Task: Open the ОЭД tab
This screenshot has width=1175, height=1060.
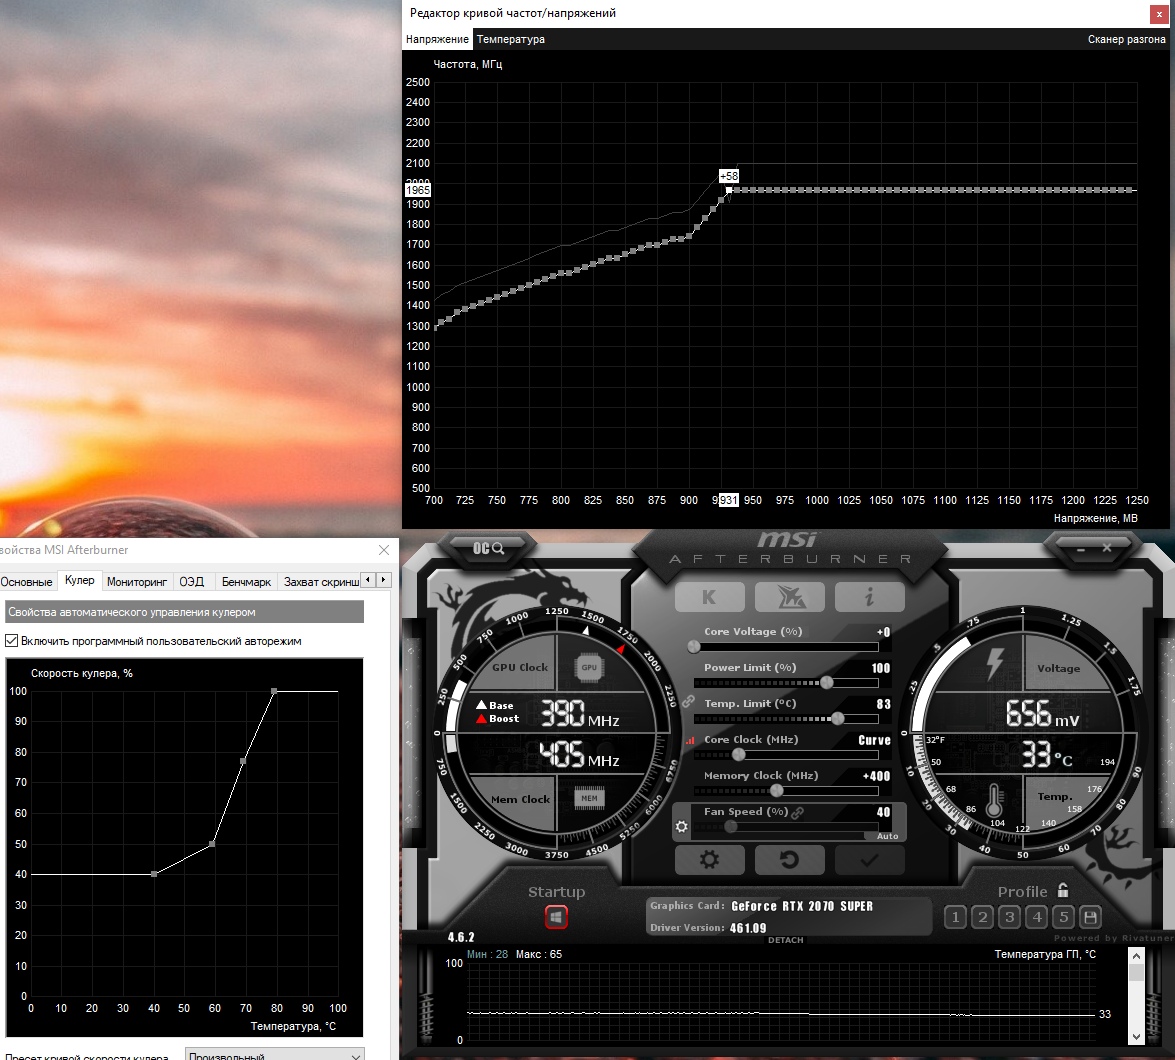Action: pyautogui.click(x=191, y=581)
